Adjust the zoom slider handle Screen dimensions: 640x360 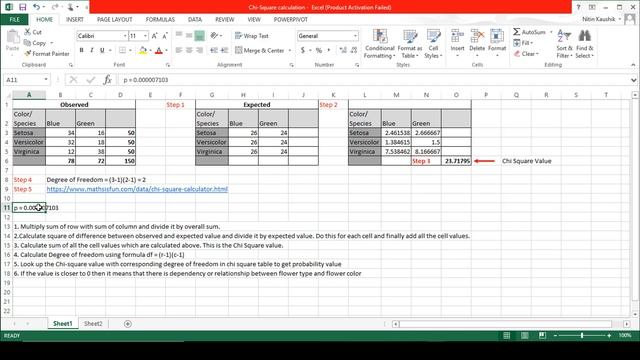point(582,336)
